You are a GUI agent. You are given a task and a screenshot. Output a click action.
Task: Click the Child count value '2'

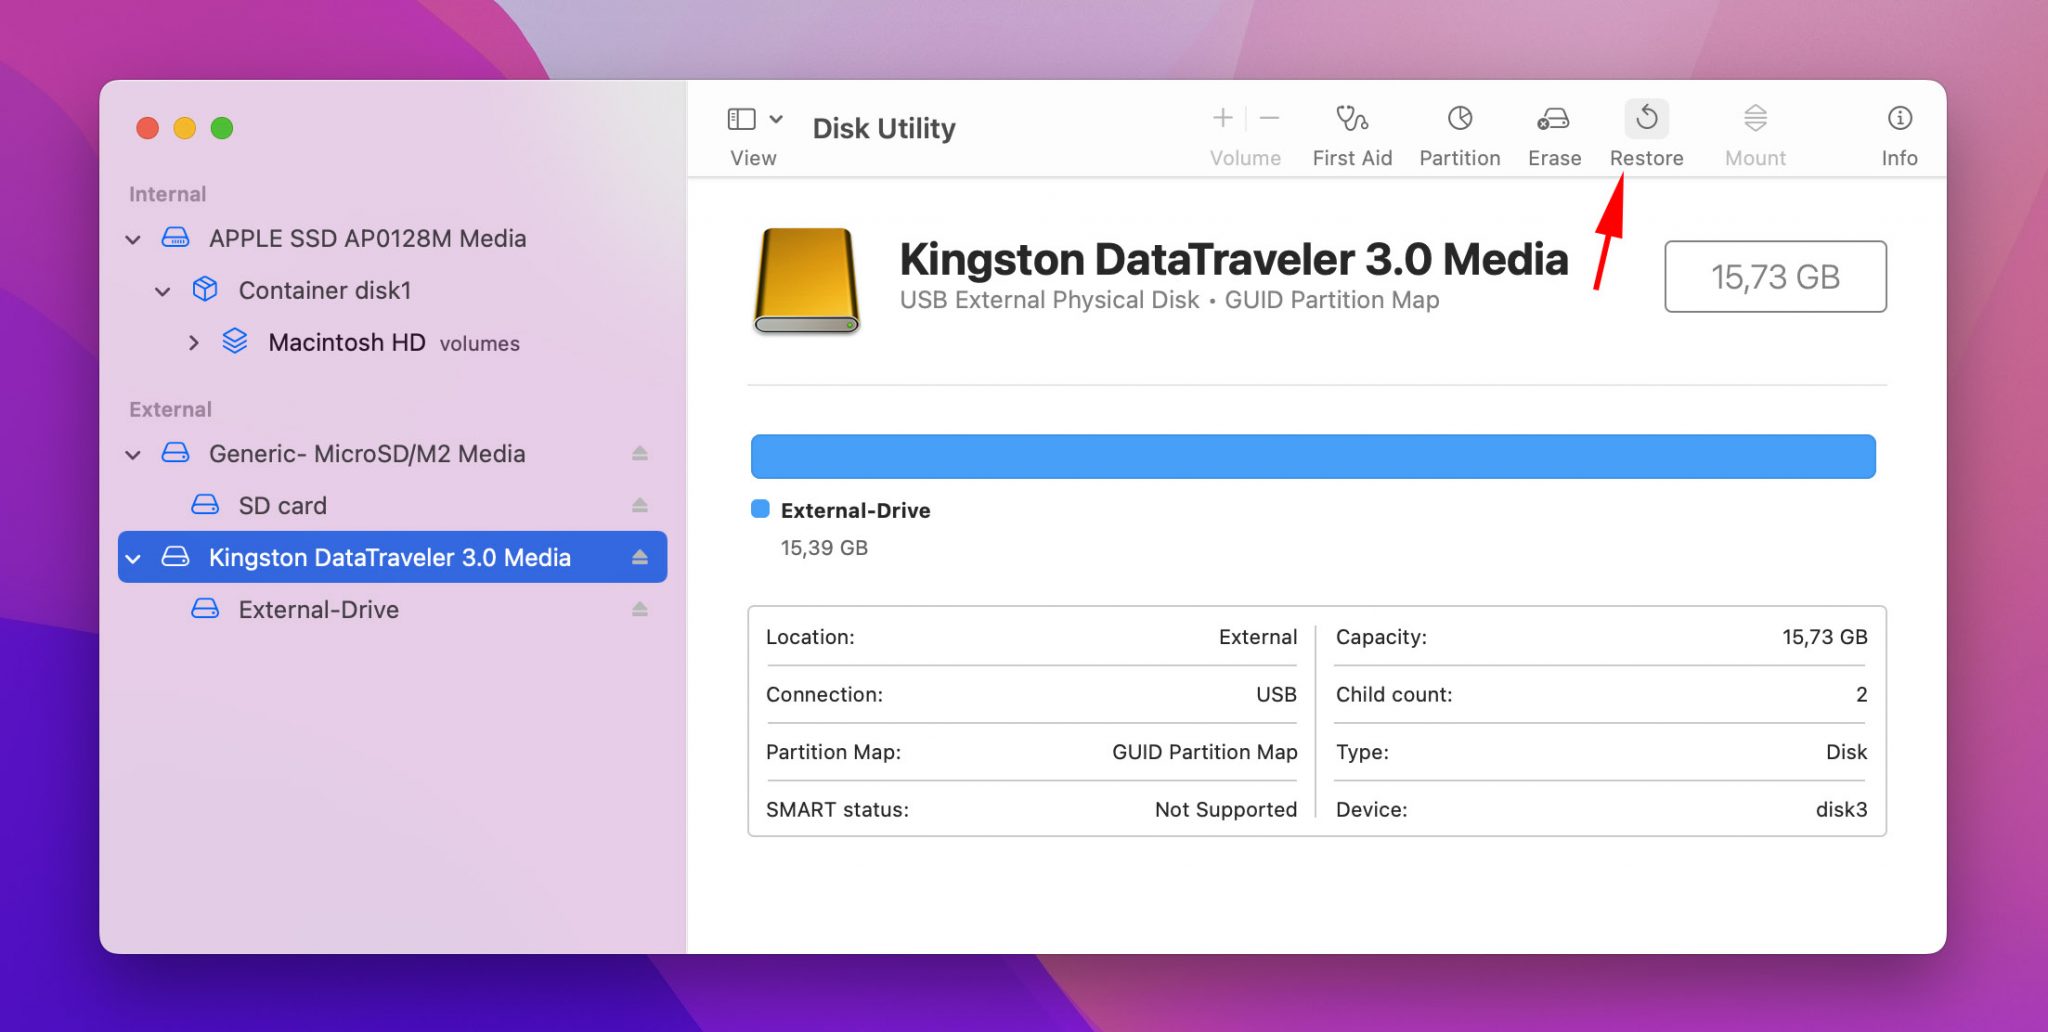[x=1861, y=694]
